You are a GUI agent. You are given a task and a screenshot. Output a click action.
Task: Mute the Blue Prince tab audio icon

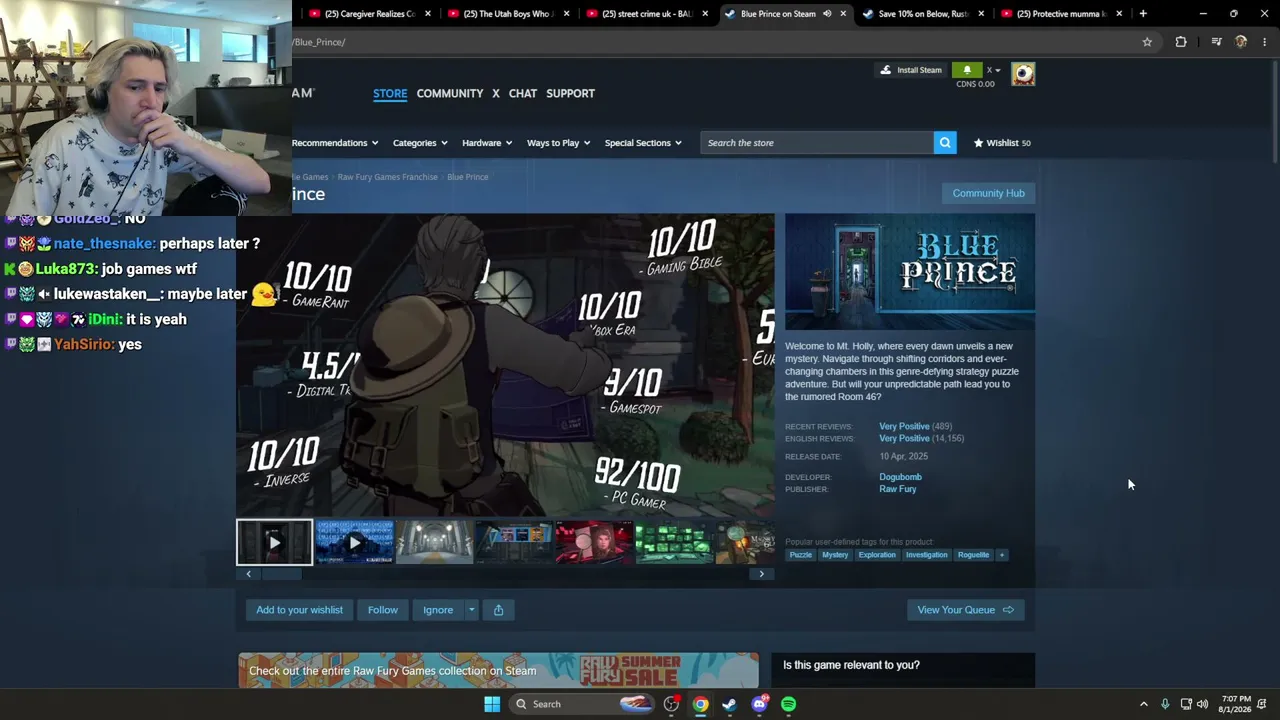tap(827, 14)
